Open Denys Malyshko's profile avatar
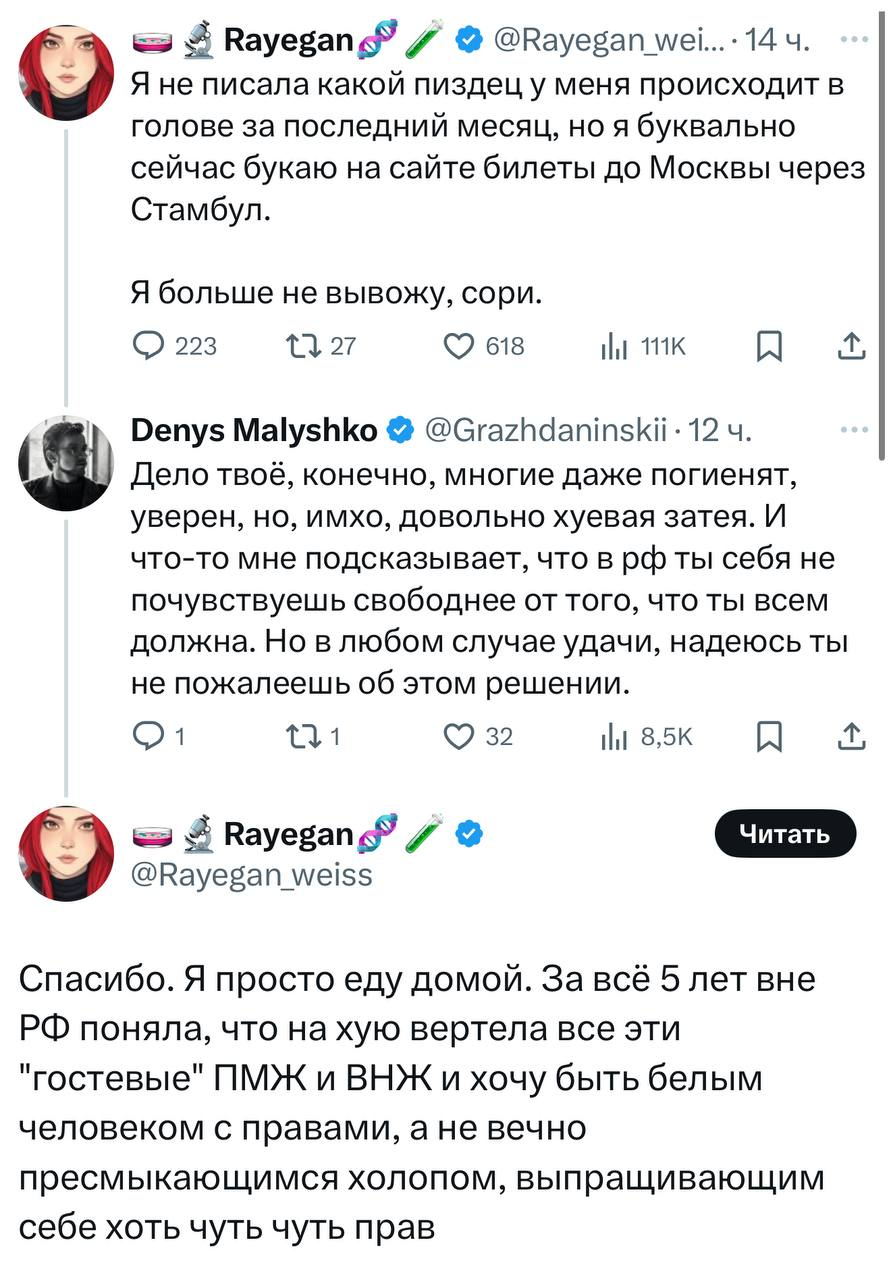 66,462
